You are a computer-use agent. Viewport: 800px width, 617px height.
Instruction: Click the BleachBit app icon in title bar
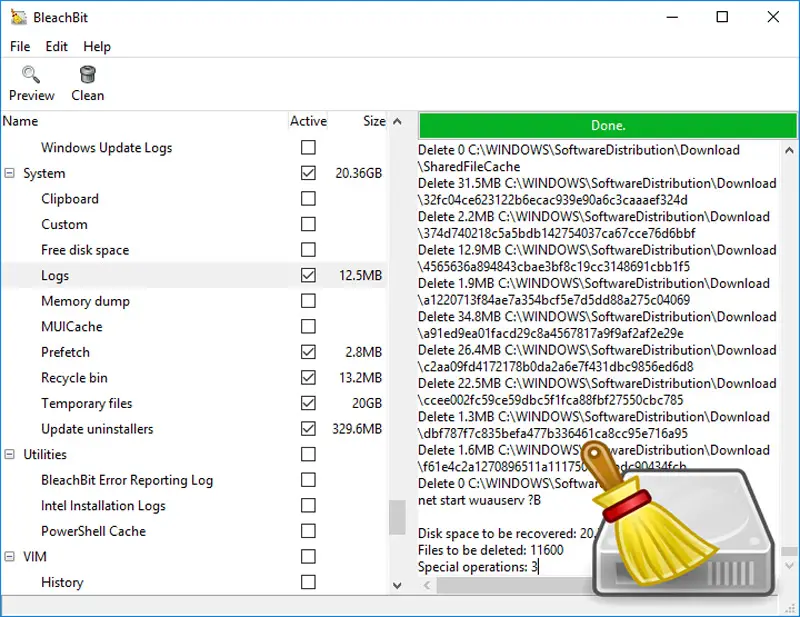[18, 17]
